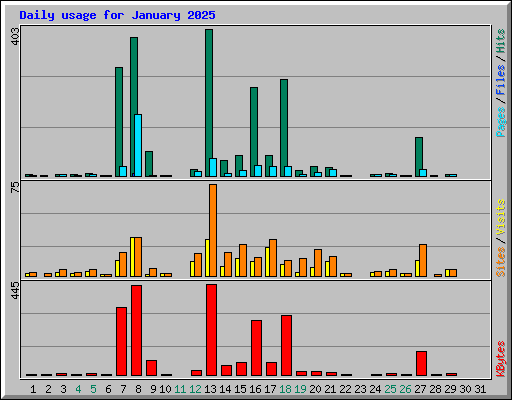Screen dimensions: 512x400
Task: Select the cyan Pages bar for day 8
Action: [x=138, y=145]
